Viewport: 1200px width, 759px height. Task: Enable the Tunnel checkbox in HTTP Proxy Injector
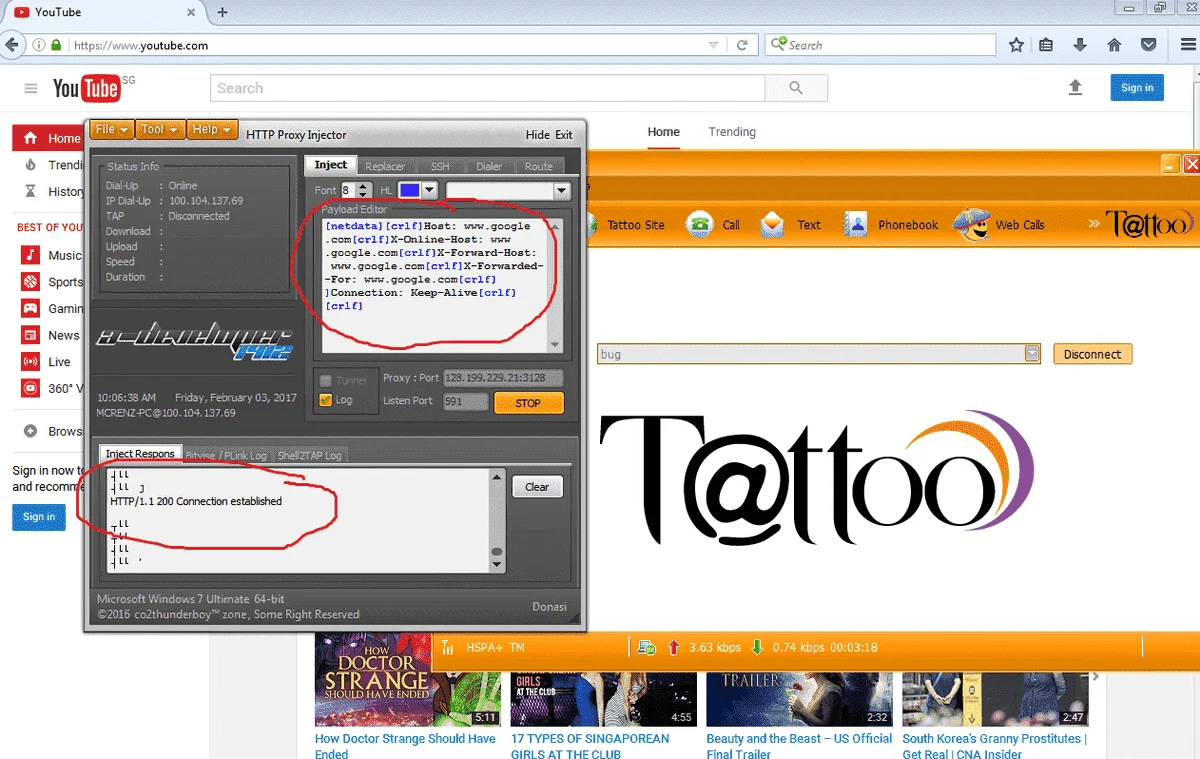[x=325, y=381]
